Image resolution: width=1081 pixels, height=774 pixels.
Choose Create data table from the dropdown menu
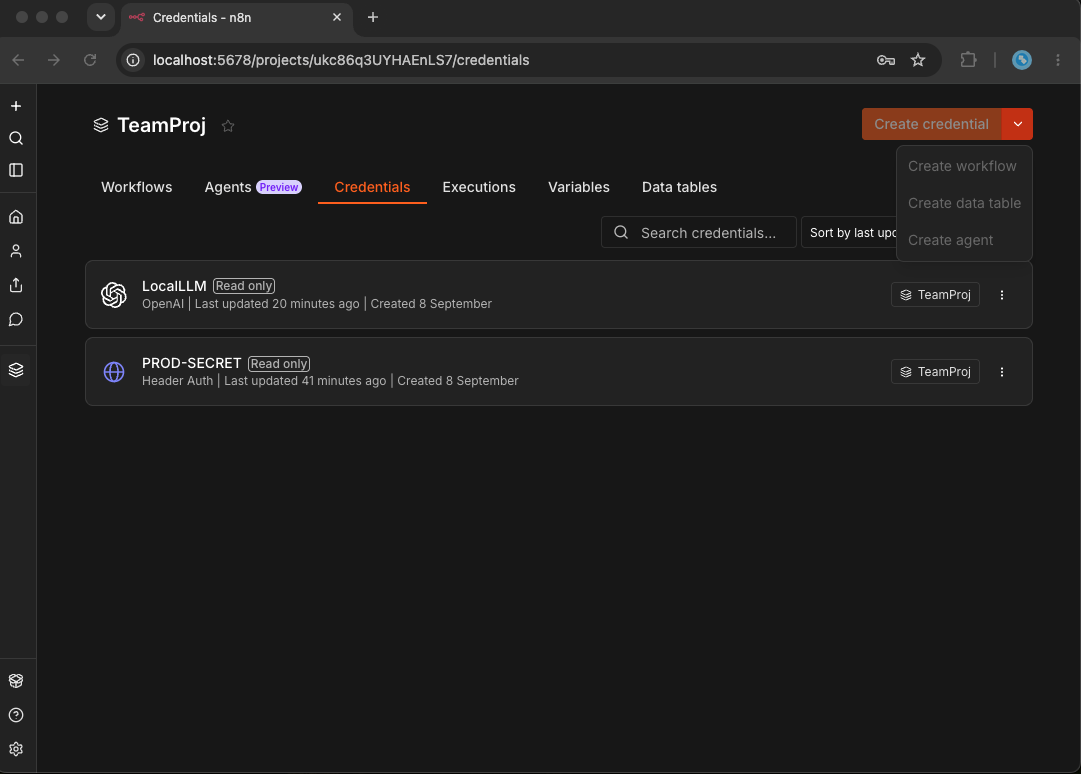[964, 203]
